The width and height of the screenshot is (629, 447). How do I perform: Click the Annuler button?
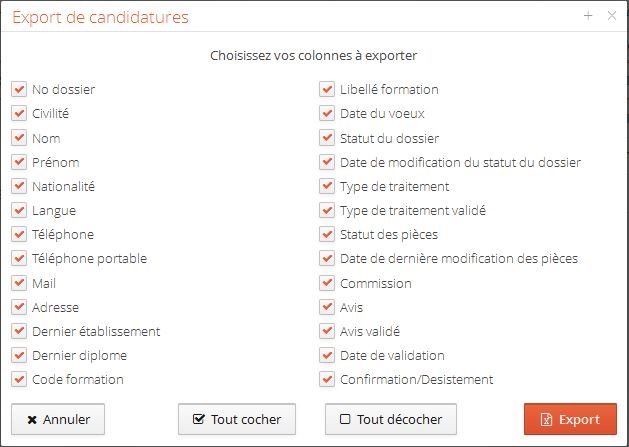pos(58,419)
